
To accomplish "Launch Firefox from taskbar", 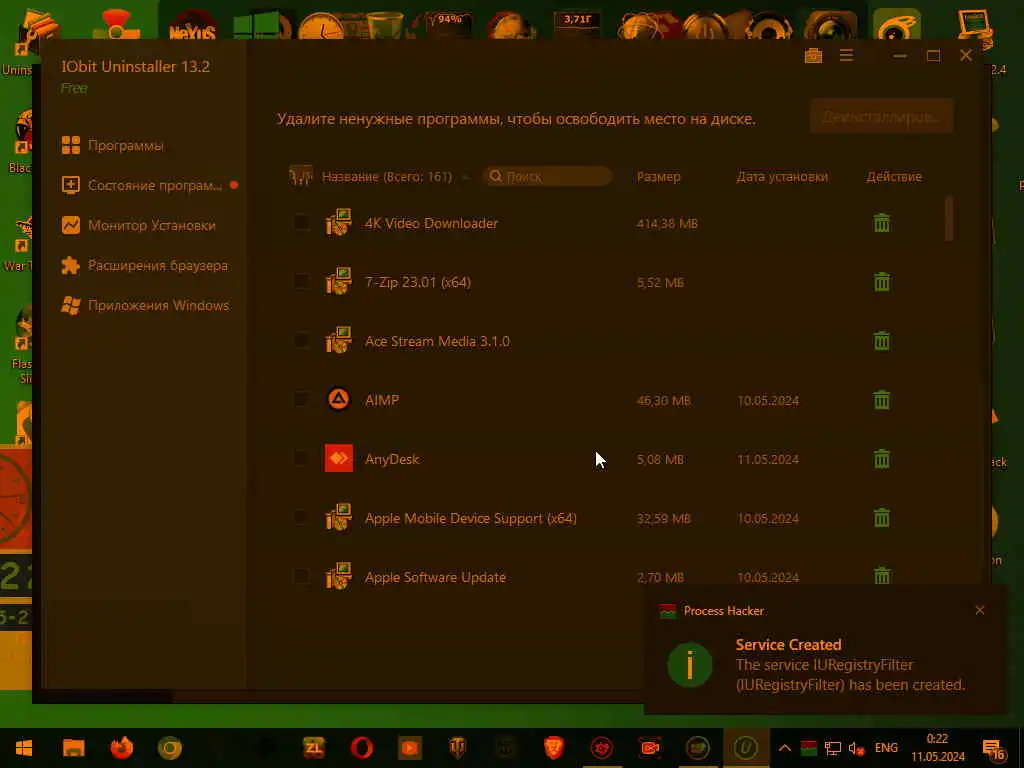I will pyautogui.click(x=121, y=748).
